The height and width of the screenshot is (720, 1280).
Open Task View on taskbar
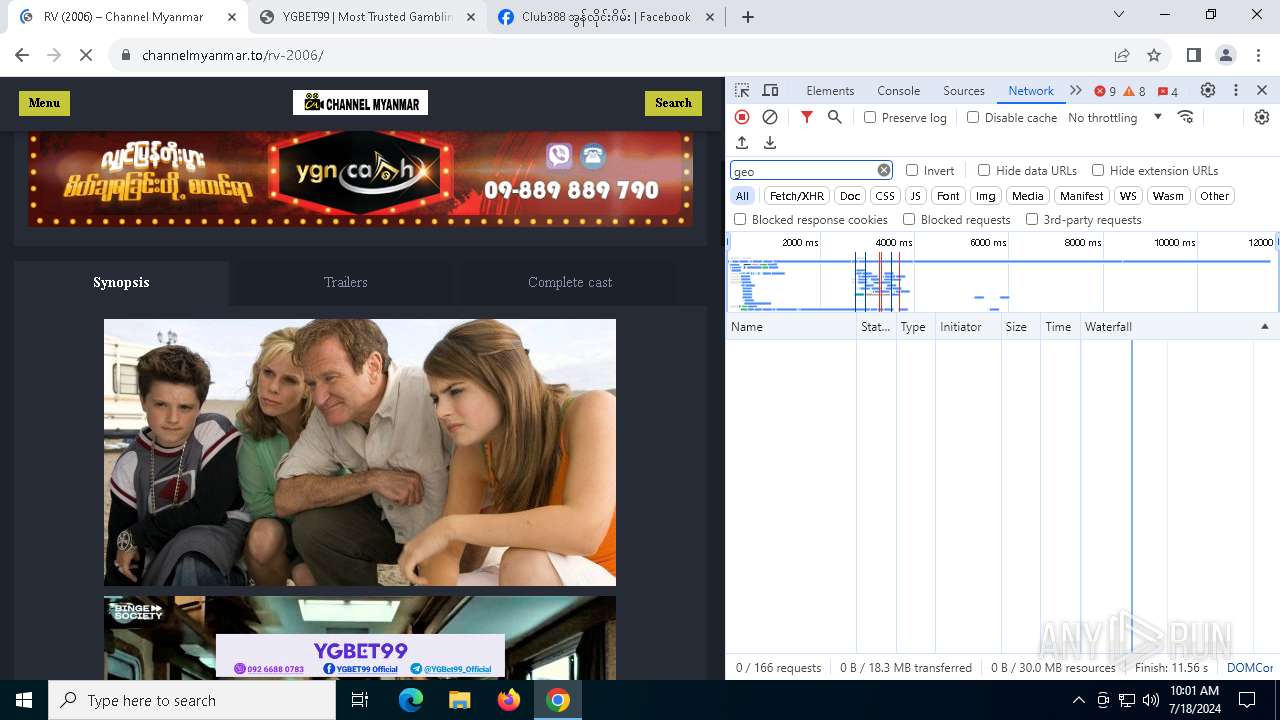pos(361,700)
